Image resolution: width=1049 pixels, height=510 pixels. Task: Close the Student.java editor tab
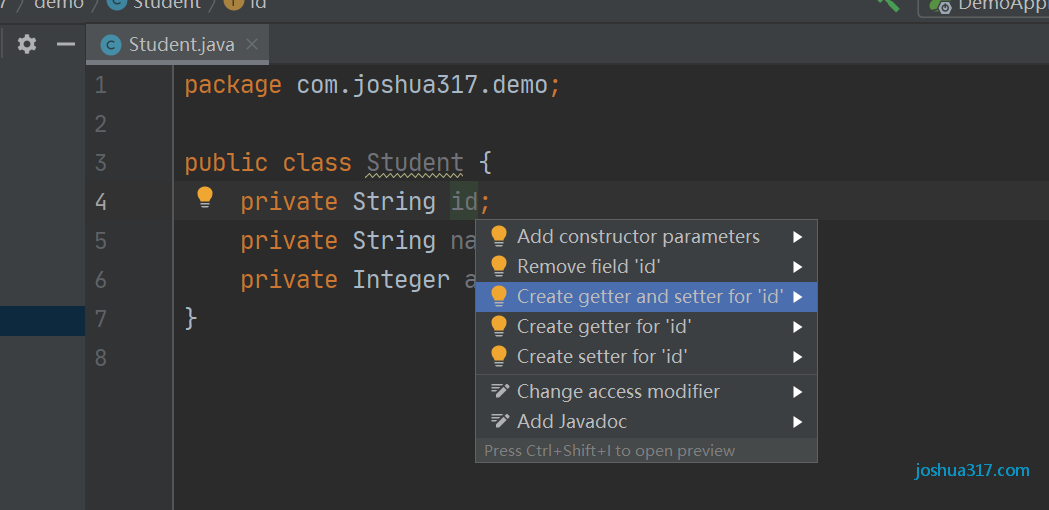(252, 45)
